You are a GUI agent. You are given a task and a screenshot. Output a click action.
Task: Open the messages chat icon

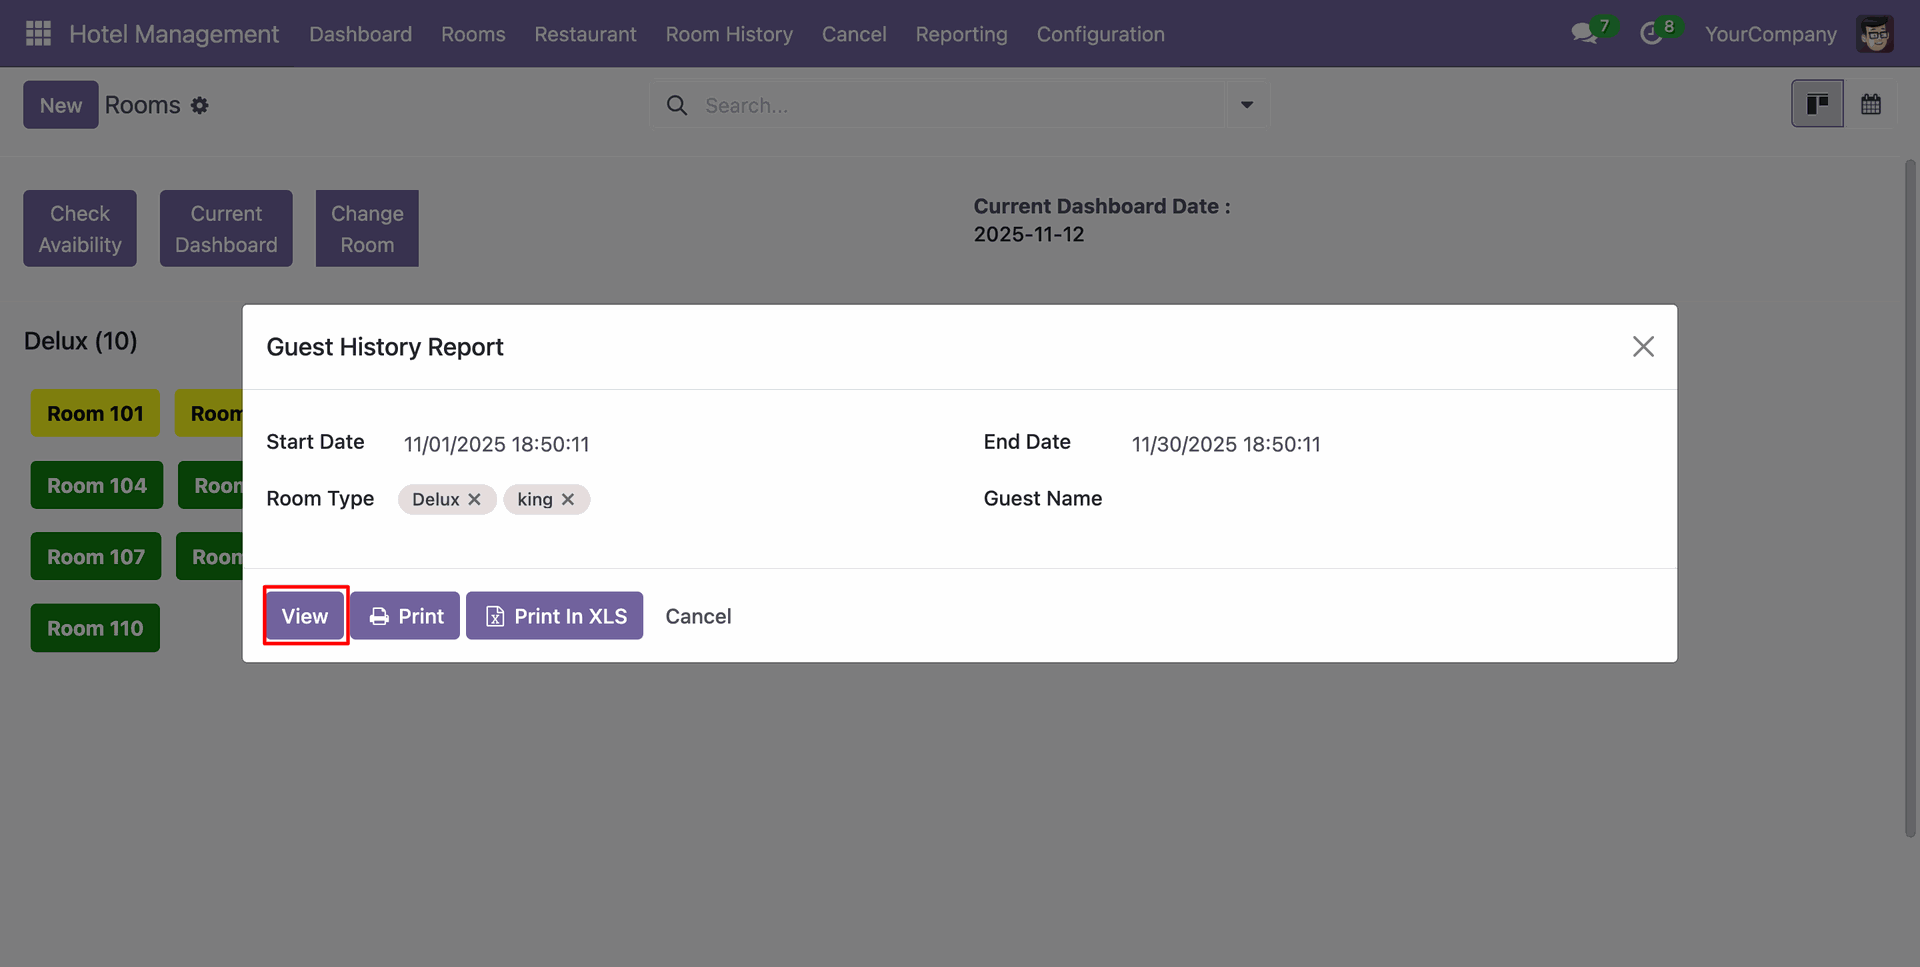pos(1583,34)
